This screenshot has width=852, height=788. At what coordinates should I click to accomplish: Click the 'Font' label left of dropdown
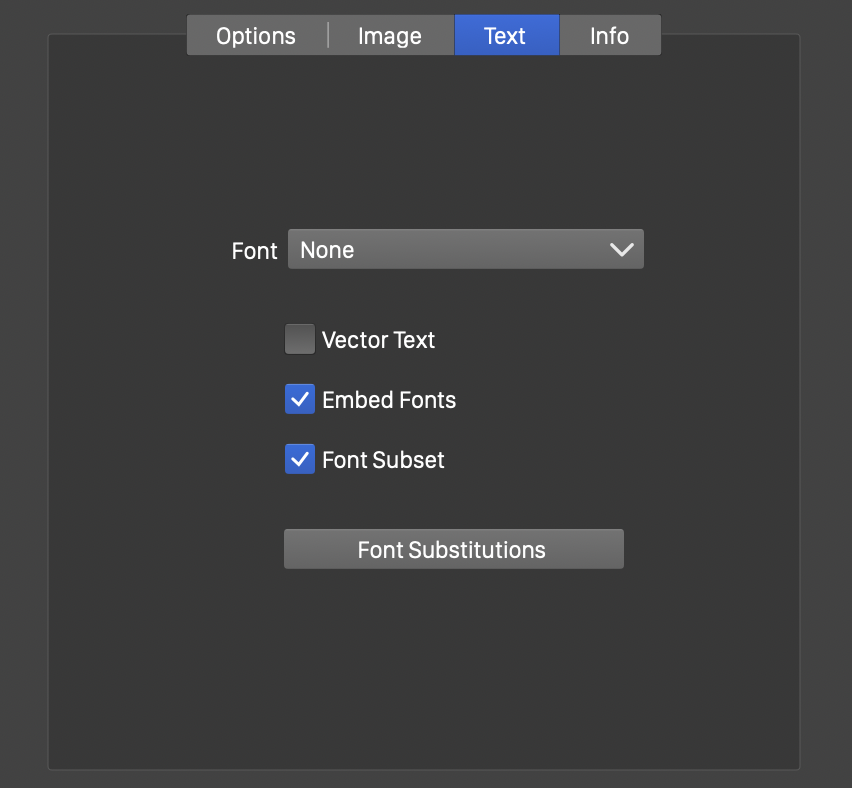(254, 251)
